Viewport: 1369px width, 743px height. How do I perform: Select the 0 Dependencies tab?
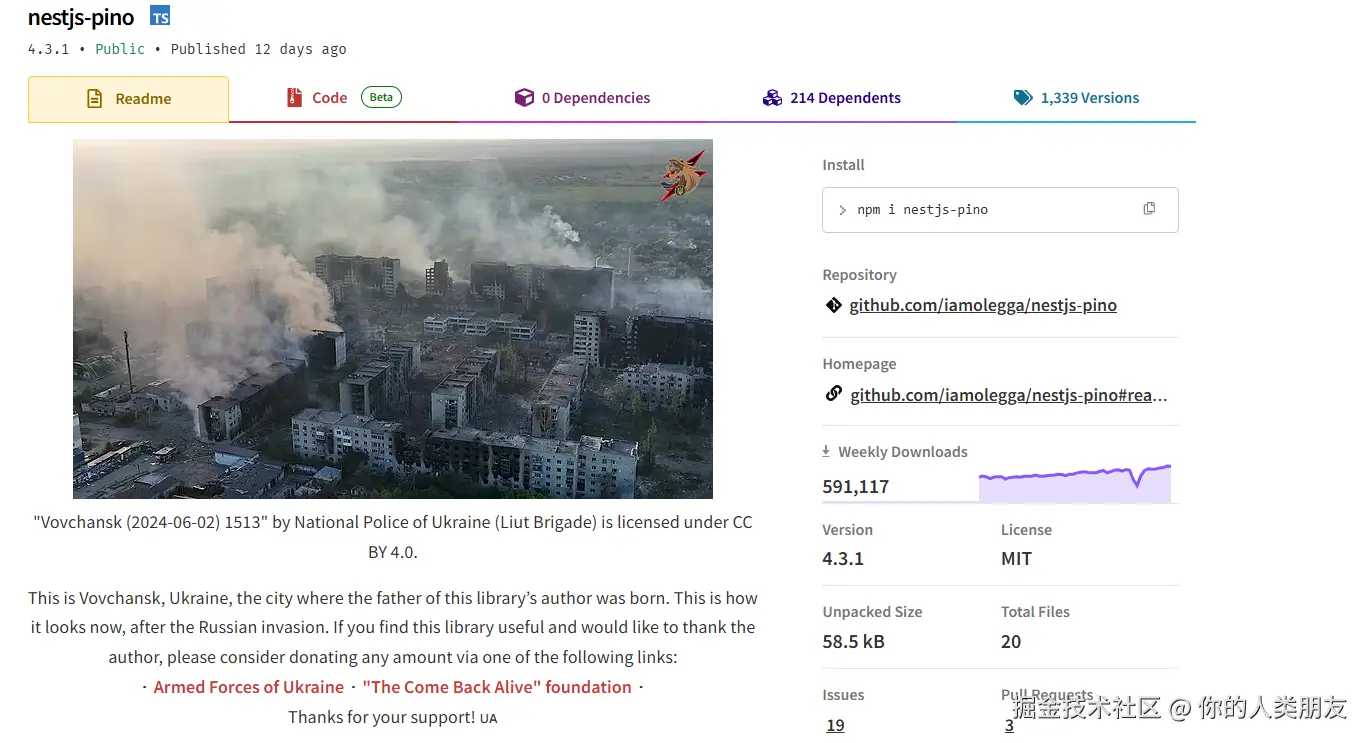click(x=595, y=98)
